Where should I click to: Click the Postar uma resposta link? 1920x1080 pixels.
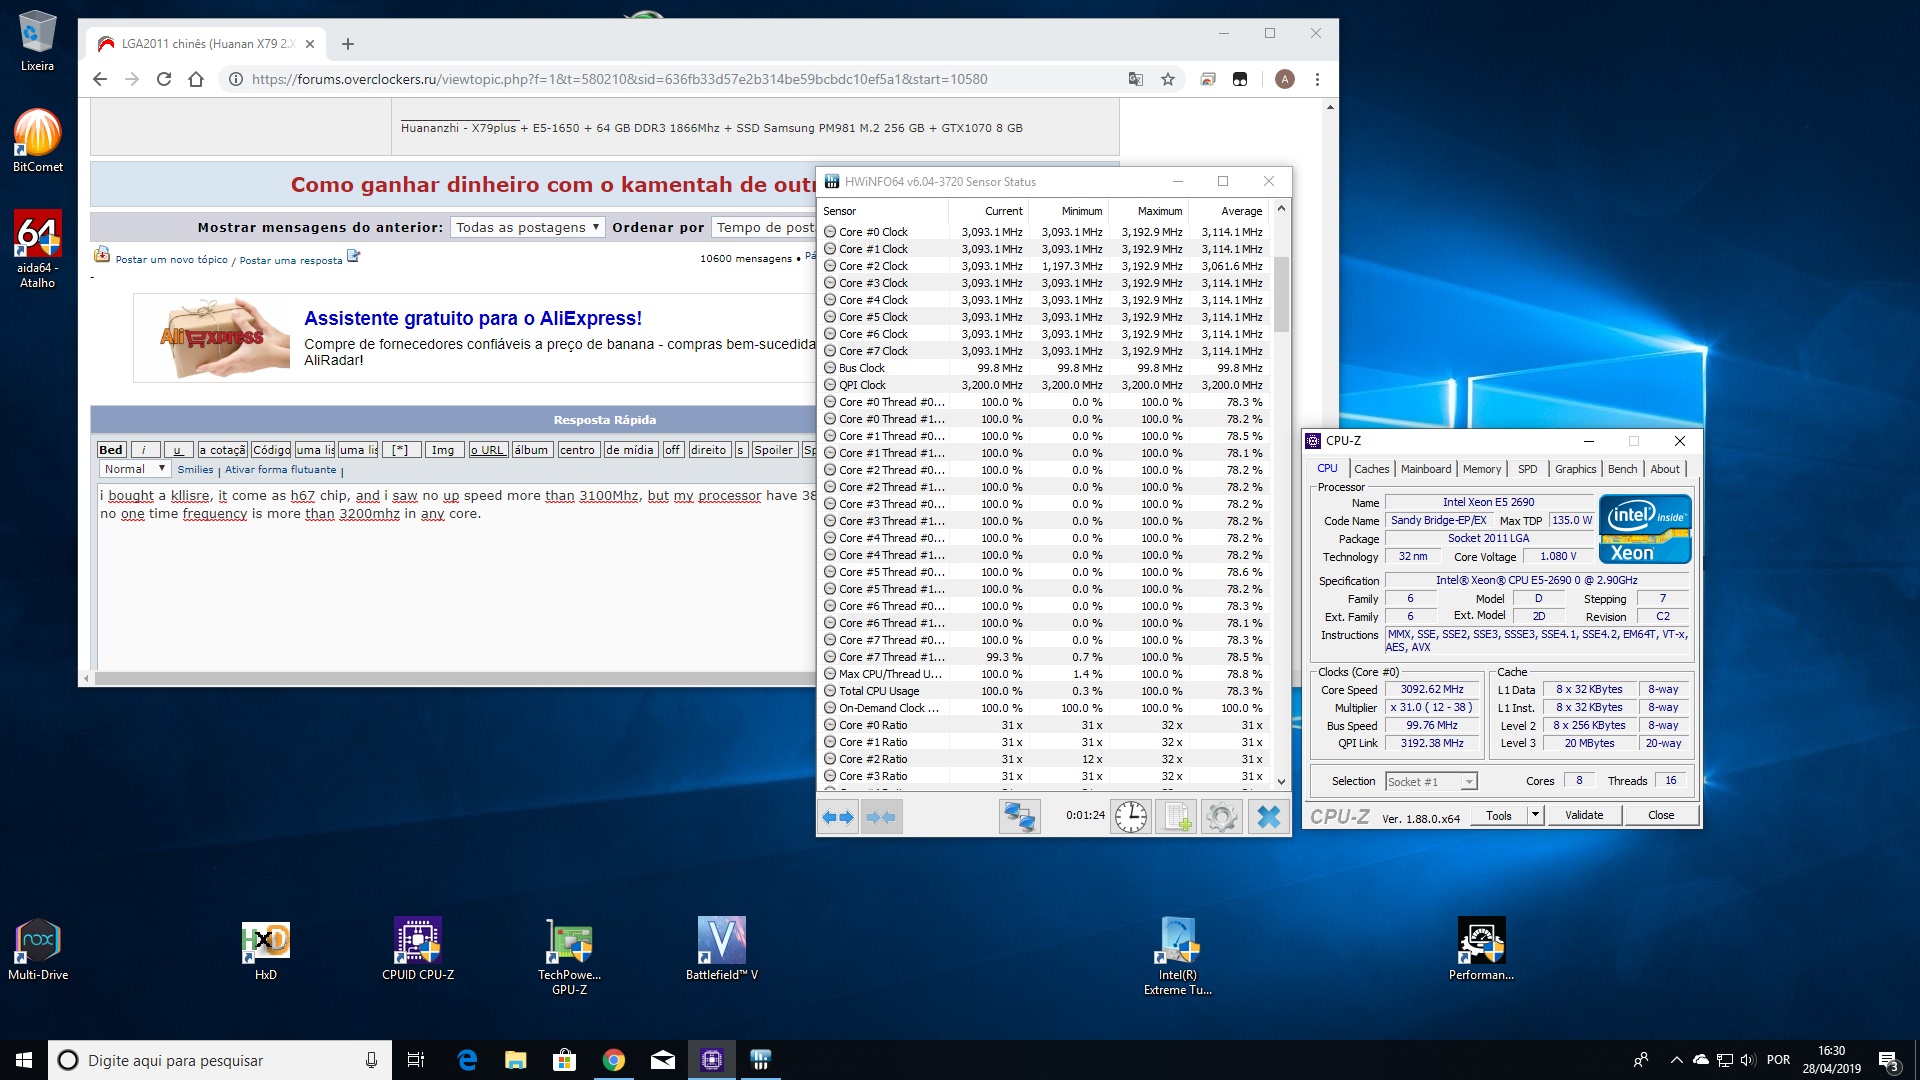pyautogui.click(x=290, y=260)
